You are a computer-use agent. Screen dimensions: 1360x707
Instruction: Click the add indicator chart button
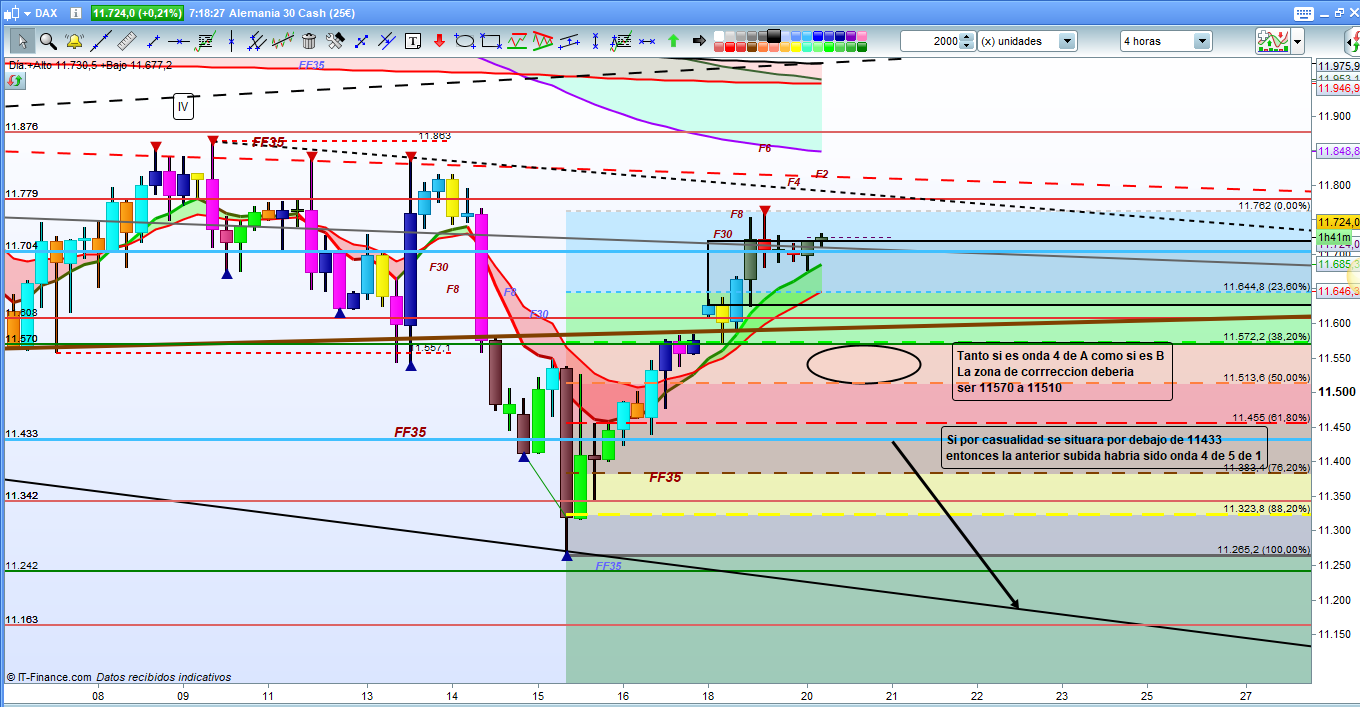point(1272,41)
